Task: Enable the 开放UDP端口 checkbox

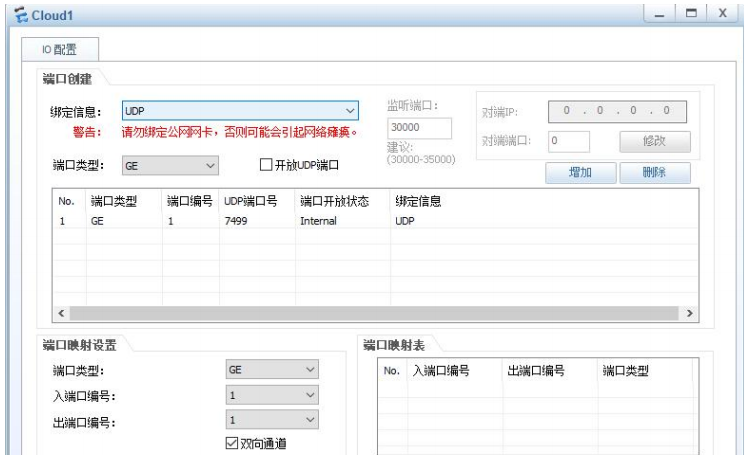Action: pos(265,165)
